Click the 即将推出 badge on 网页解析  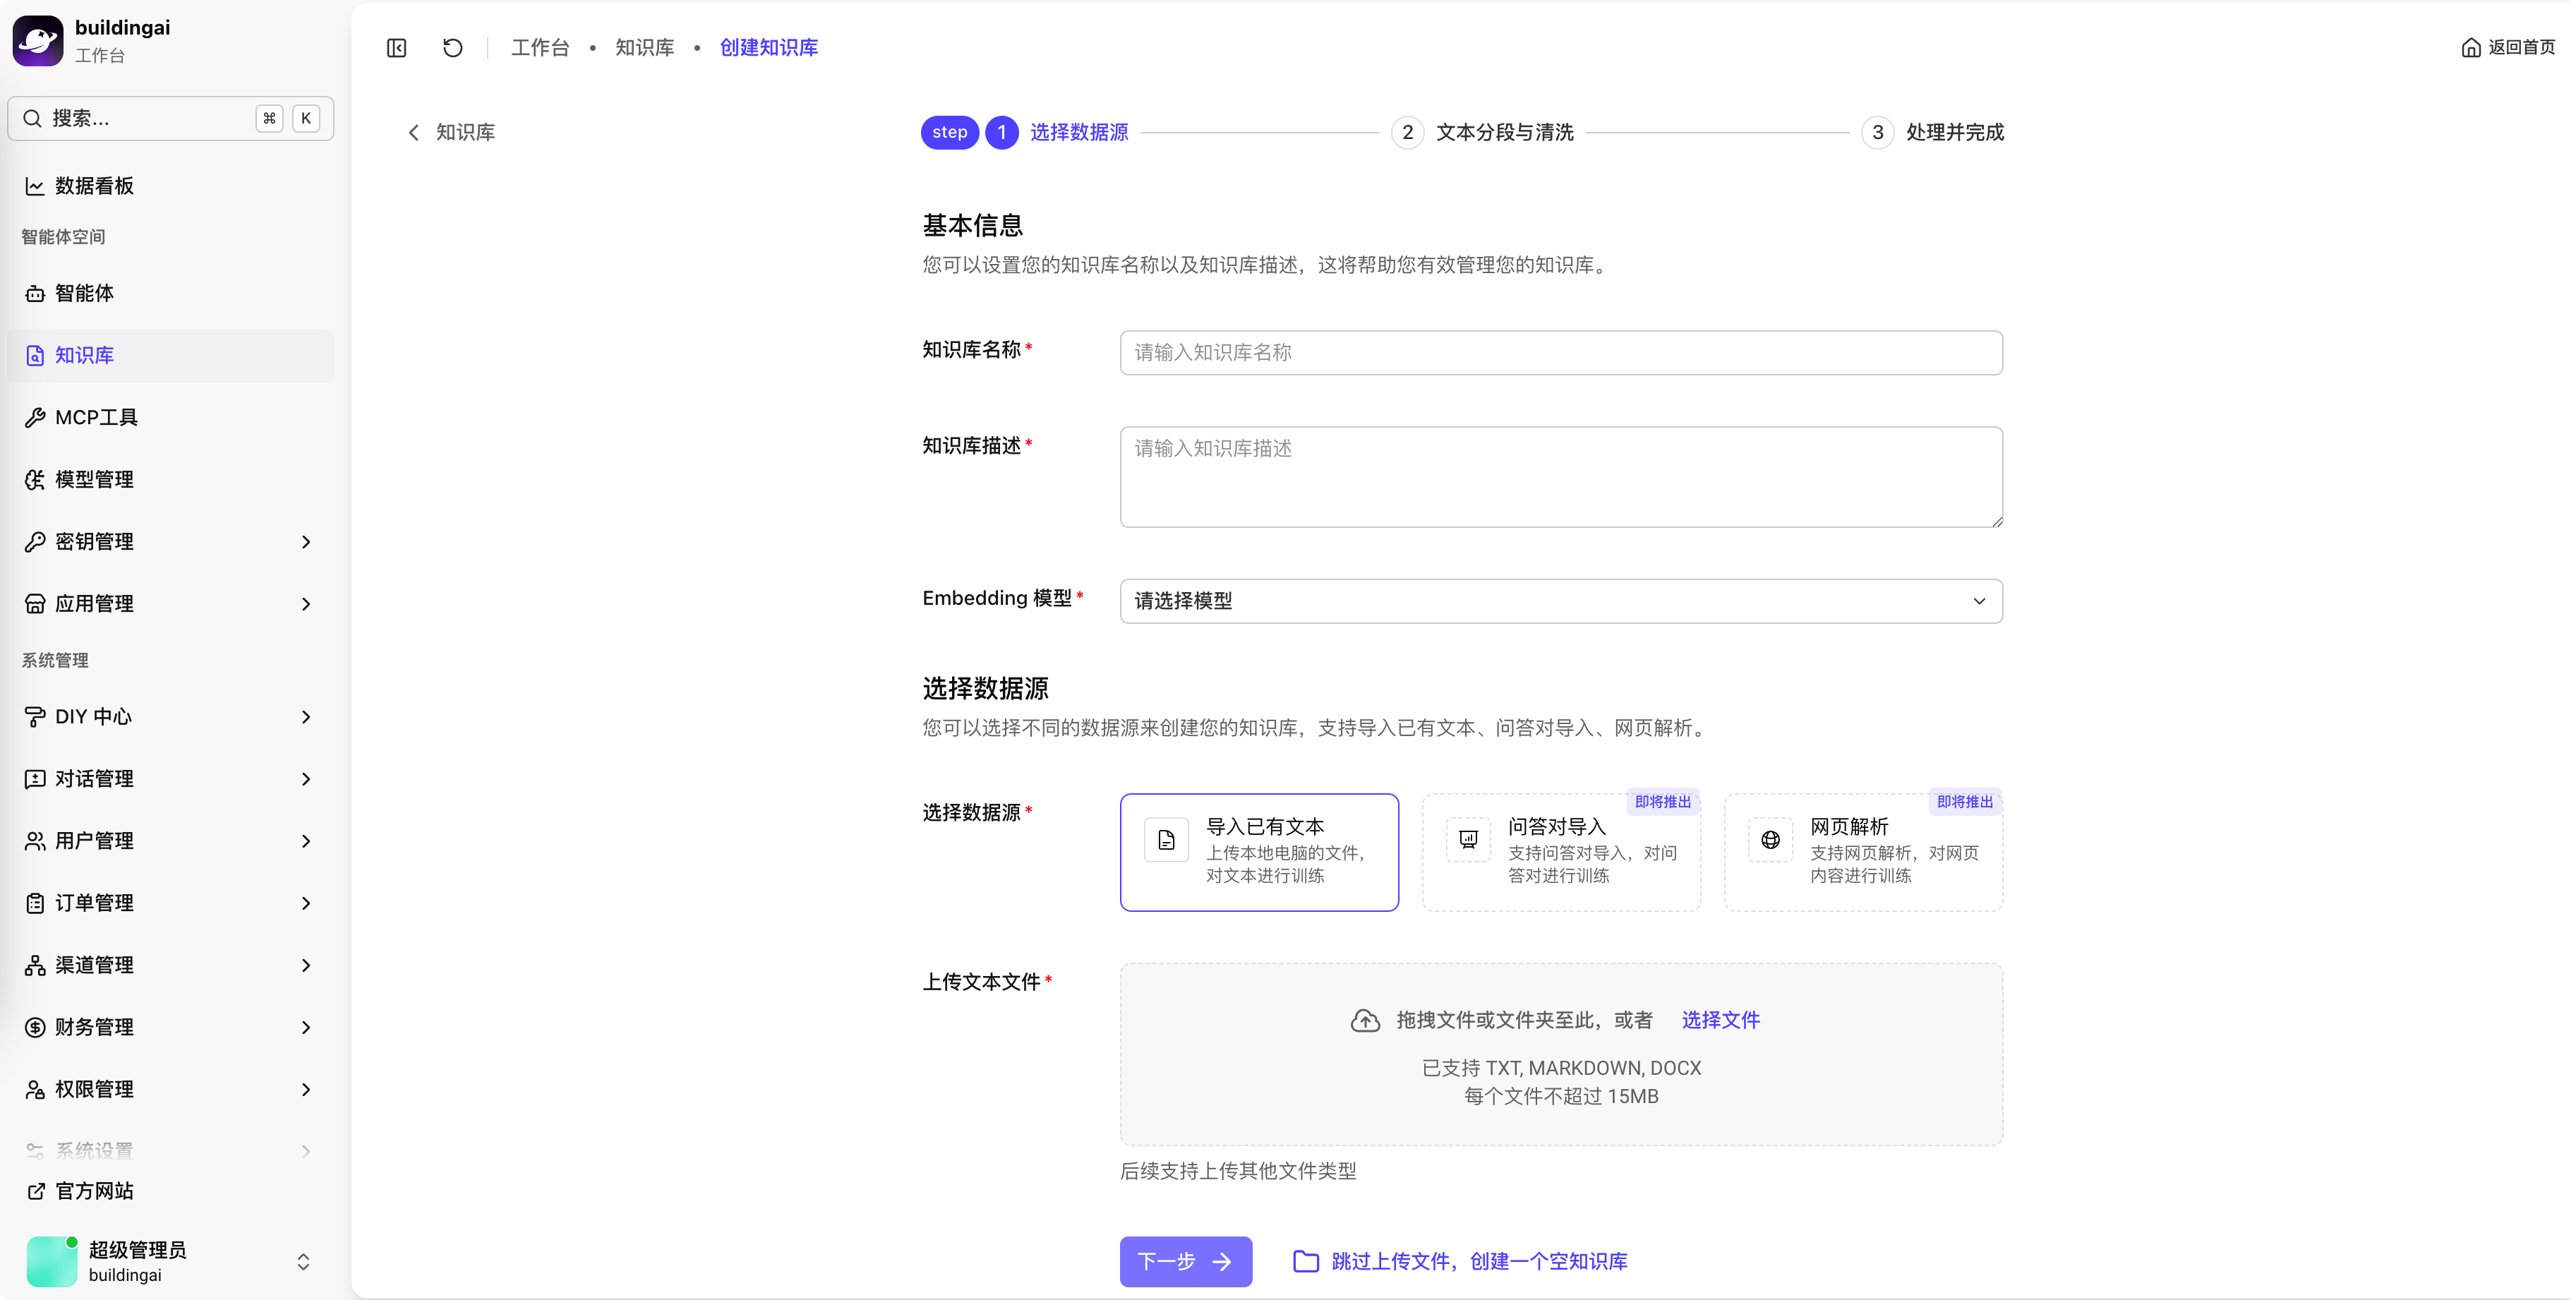point(1965,802)
